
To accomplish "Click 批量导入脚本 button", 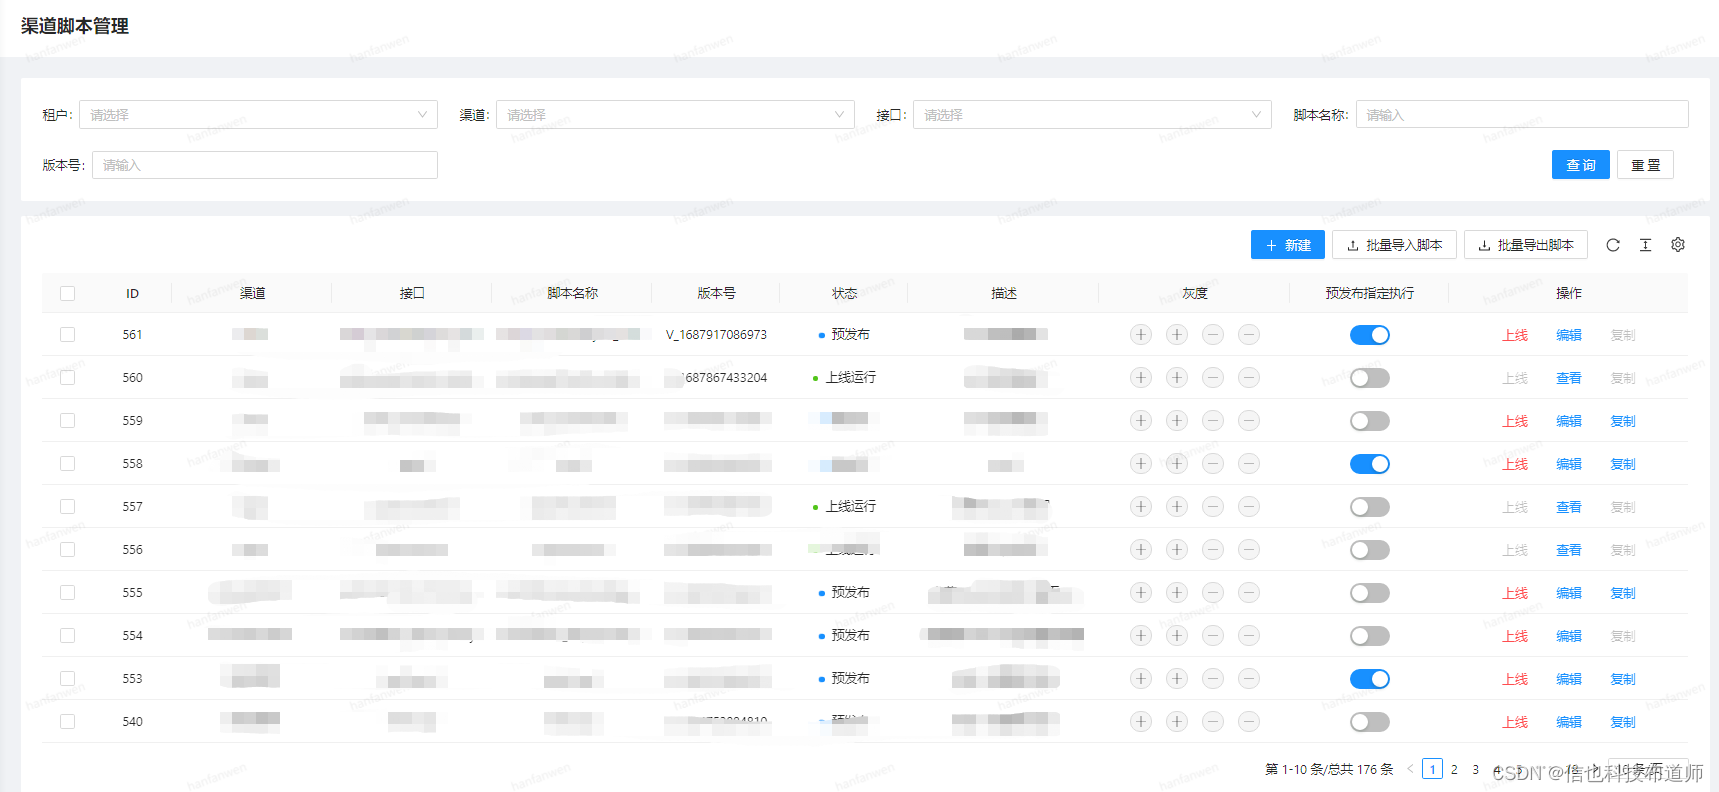I will coord(1394,245).
